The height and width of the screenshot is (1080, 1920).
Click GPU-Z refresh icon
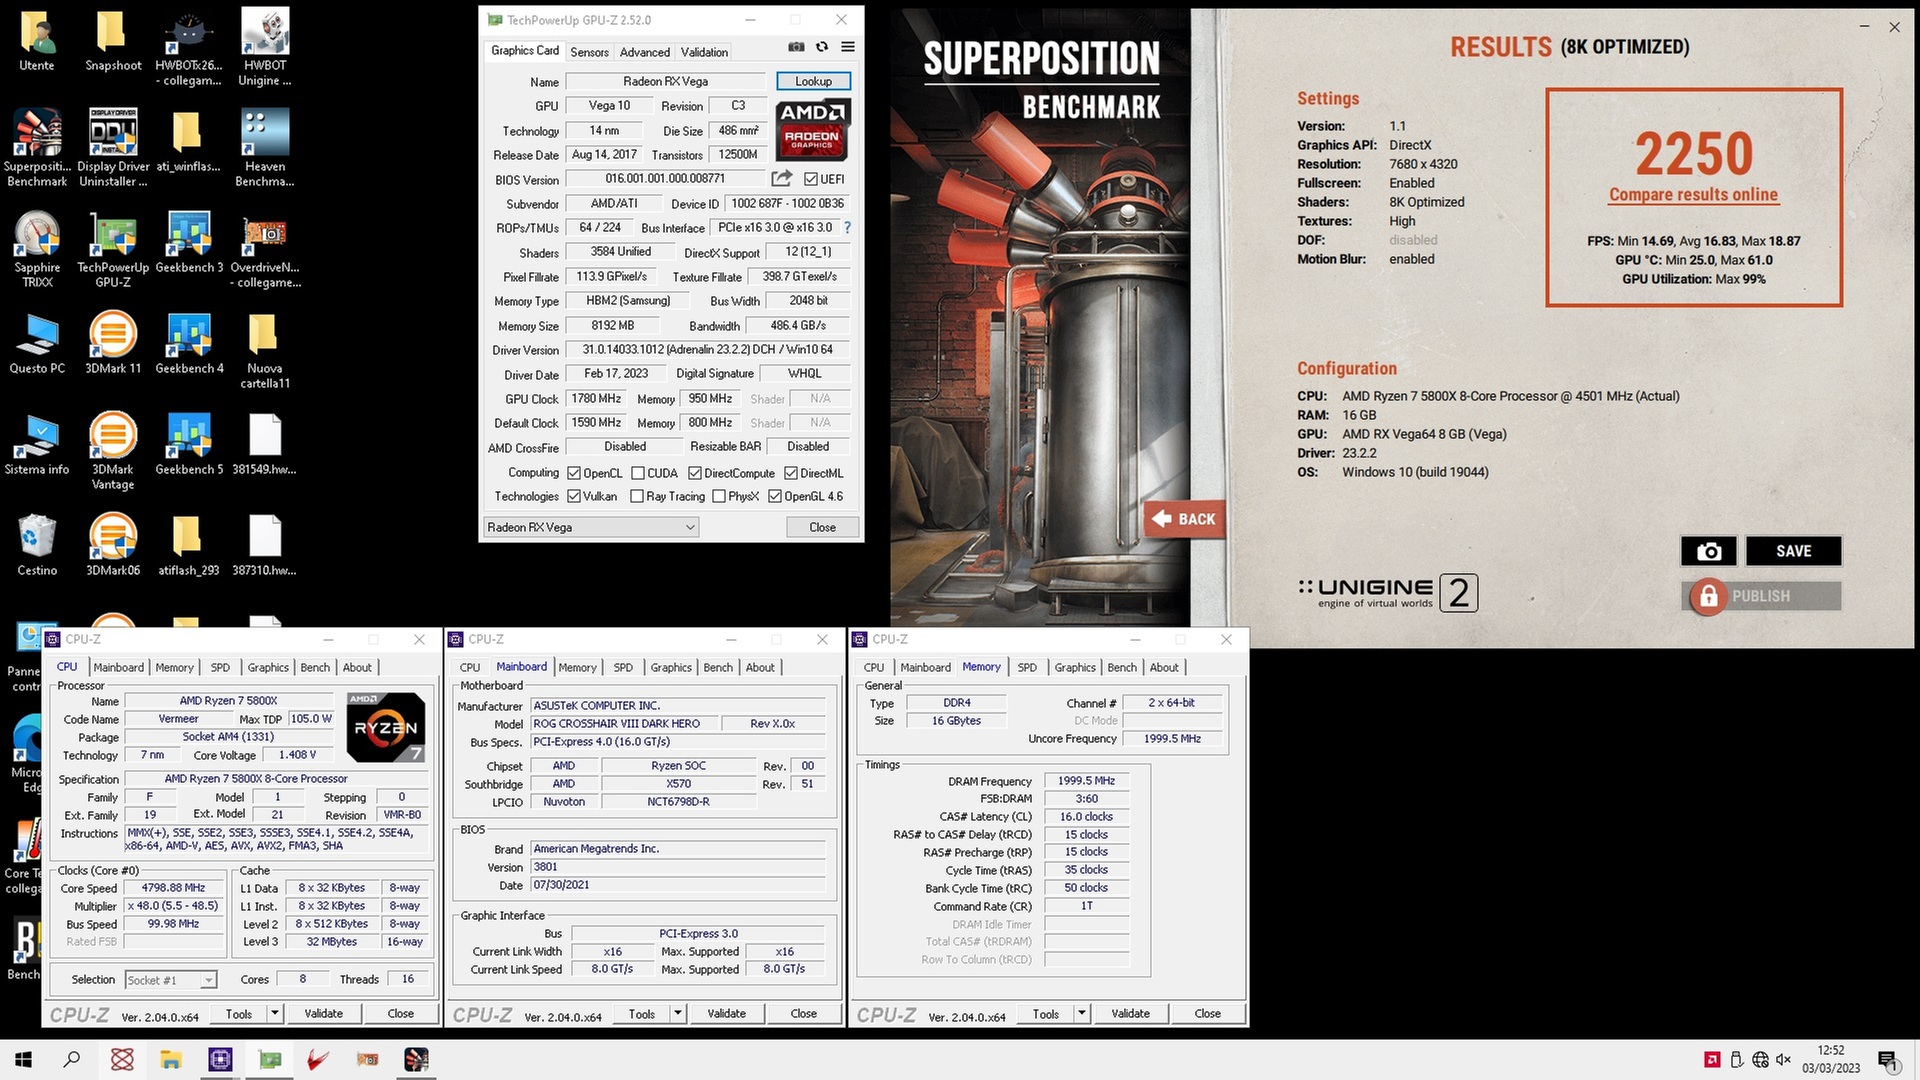click(x=822, y=47)
